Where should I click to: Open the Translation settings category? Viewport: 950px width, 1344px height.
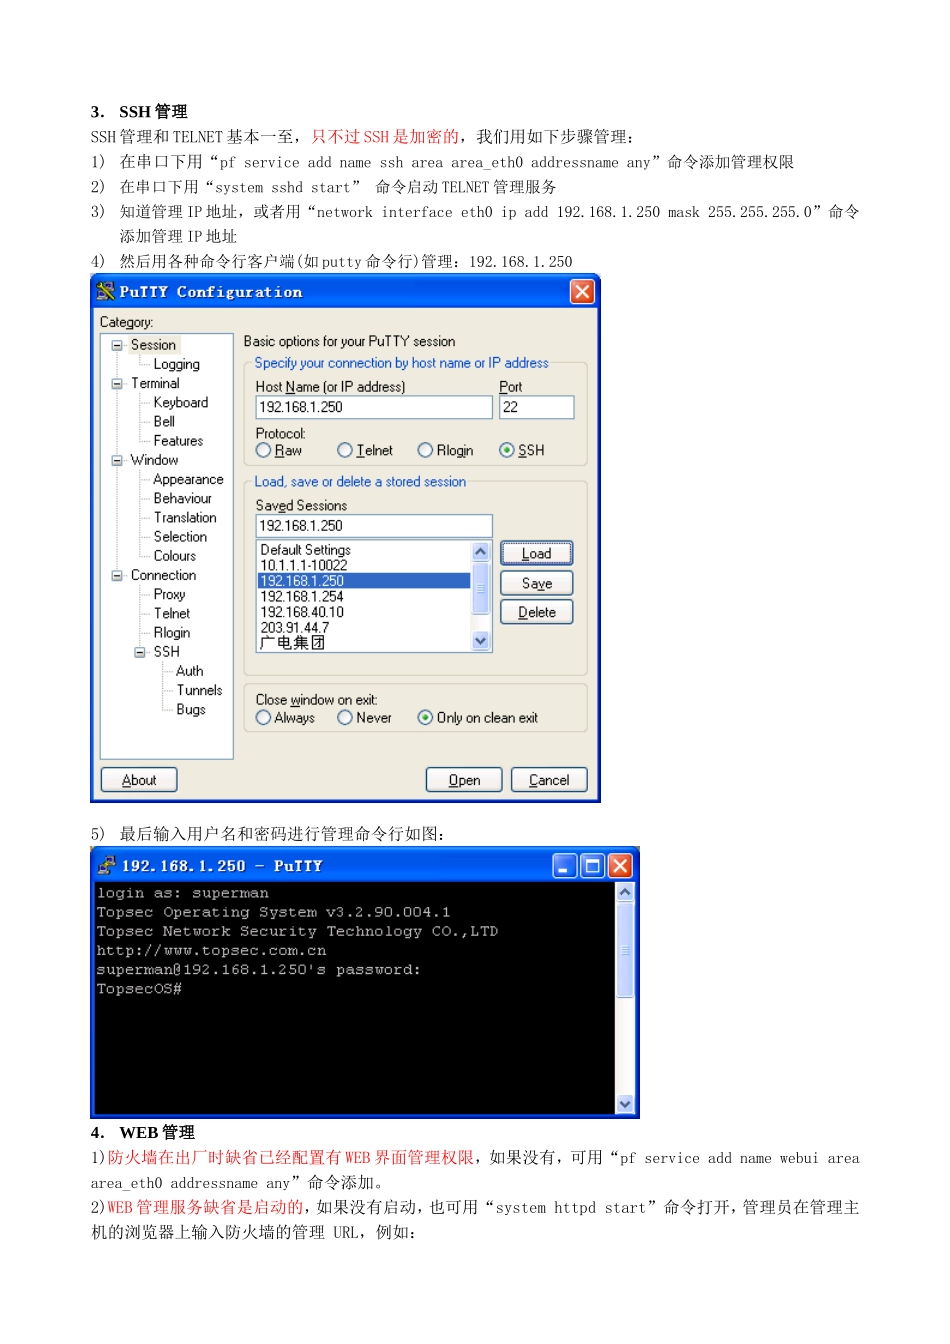pos(185,517)
